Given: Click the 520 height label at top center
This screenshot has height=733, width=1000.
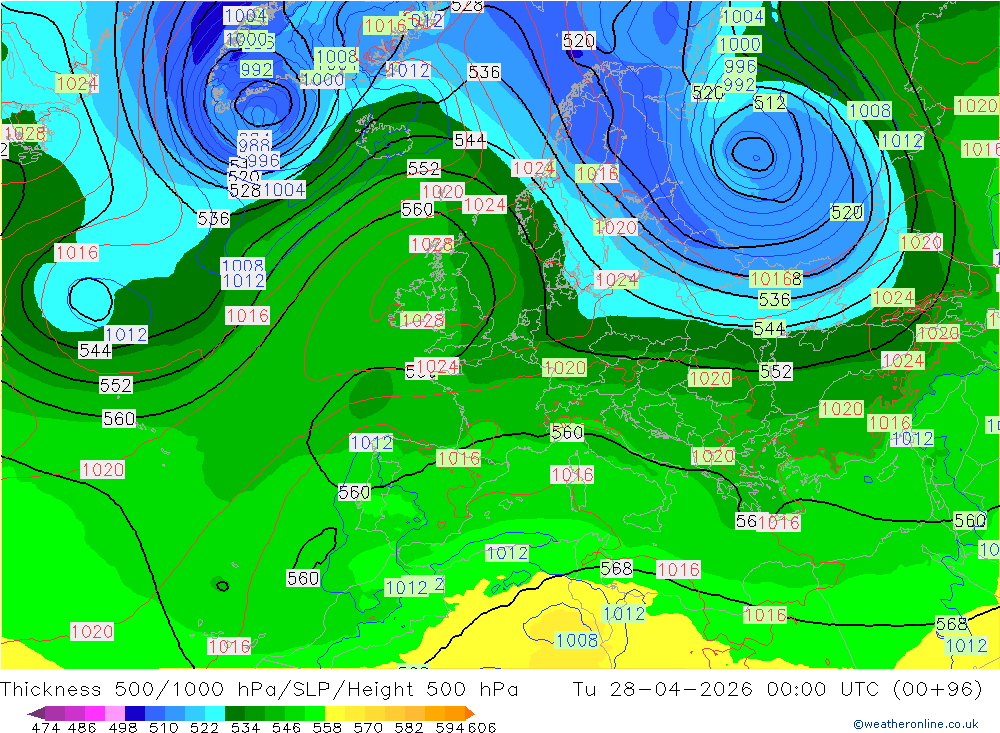Looking at the screenshot, I should [x=578, y=41].
